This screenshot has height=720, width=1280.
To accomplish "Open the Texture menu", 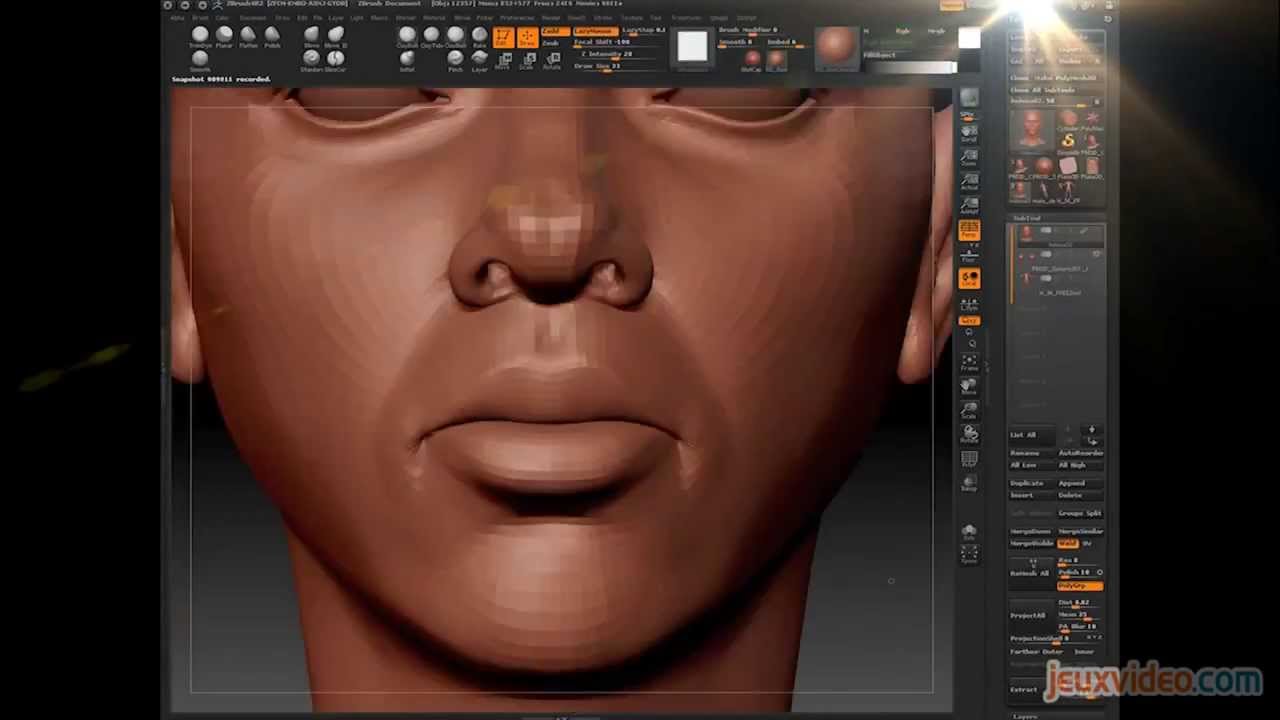I will point(632,18).
